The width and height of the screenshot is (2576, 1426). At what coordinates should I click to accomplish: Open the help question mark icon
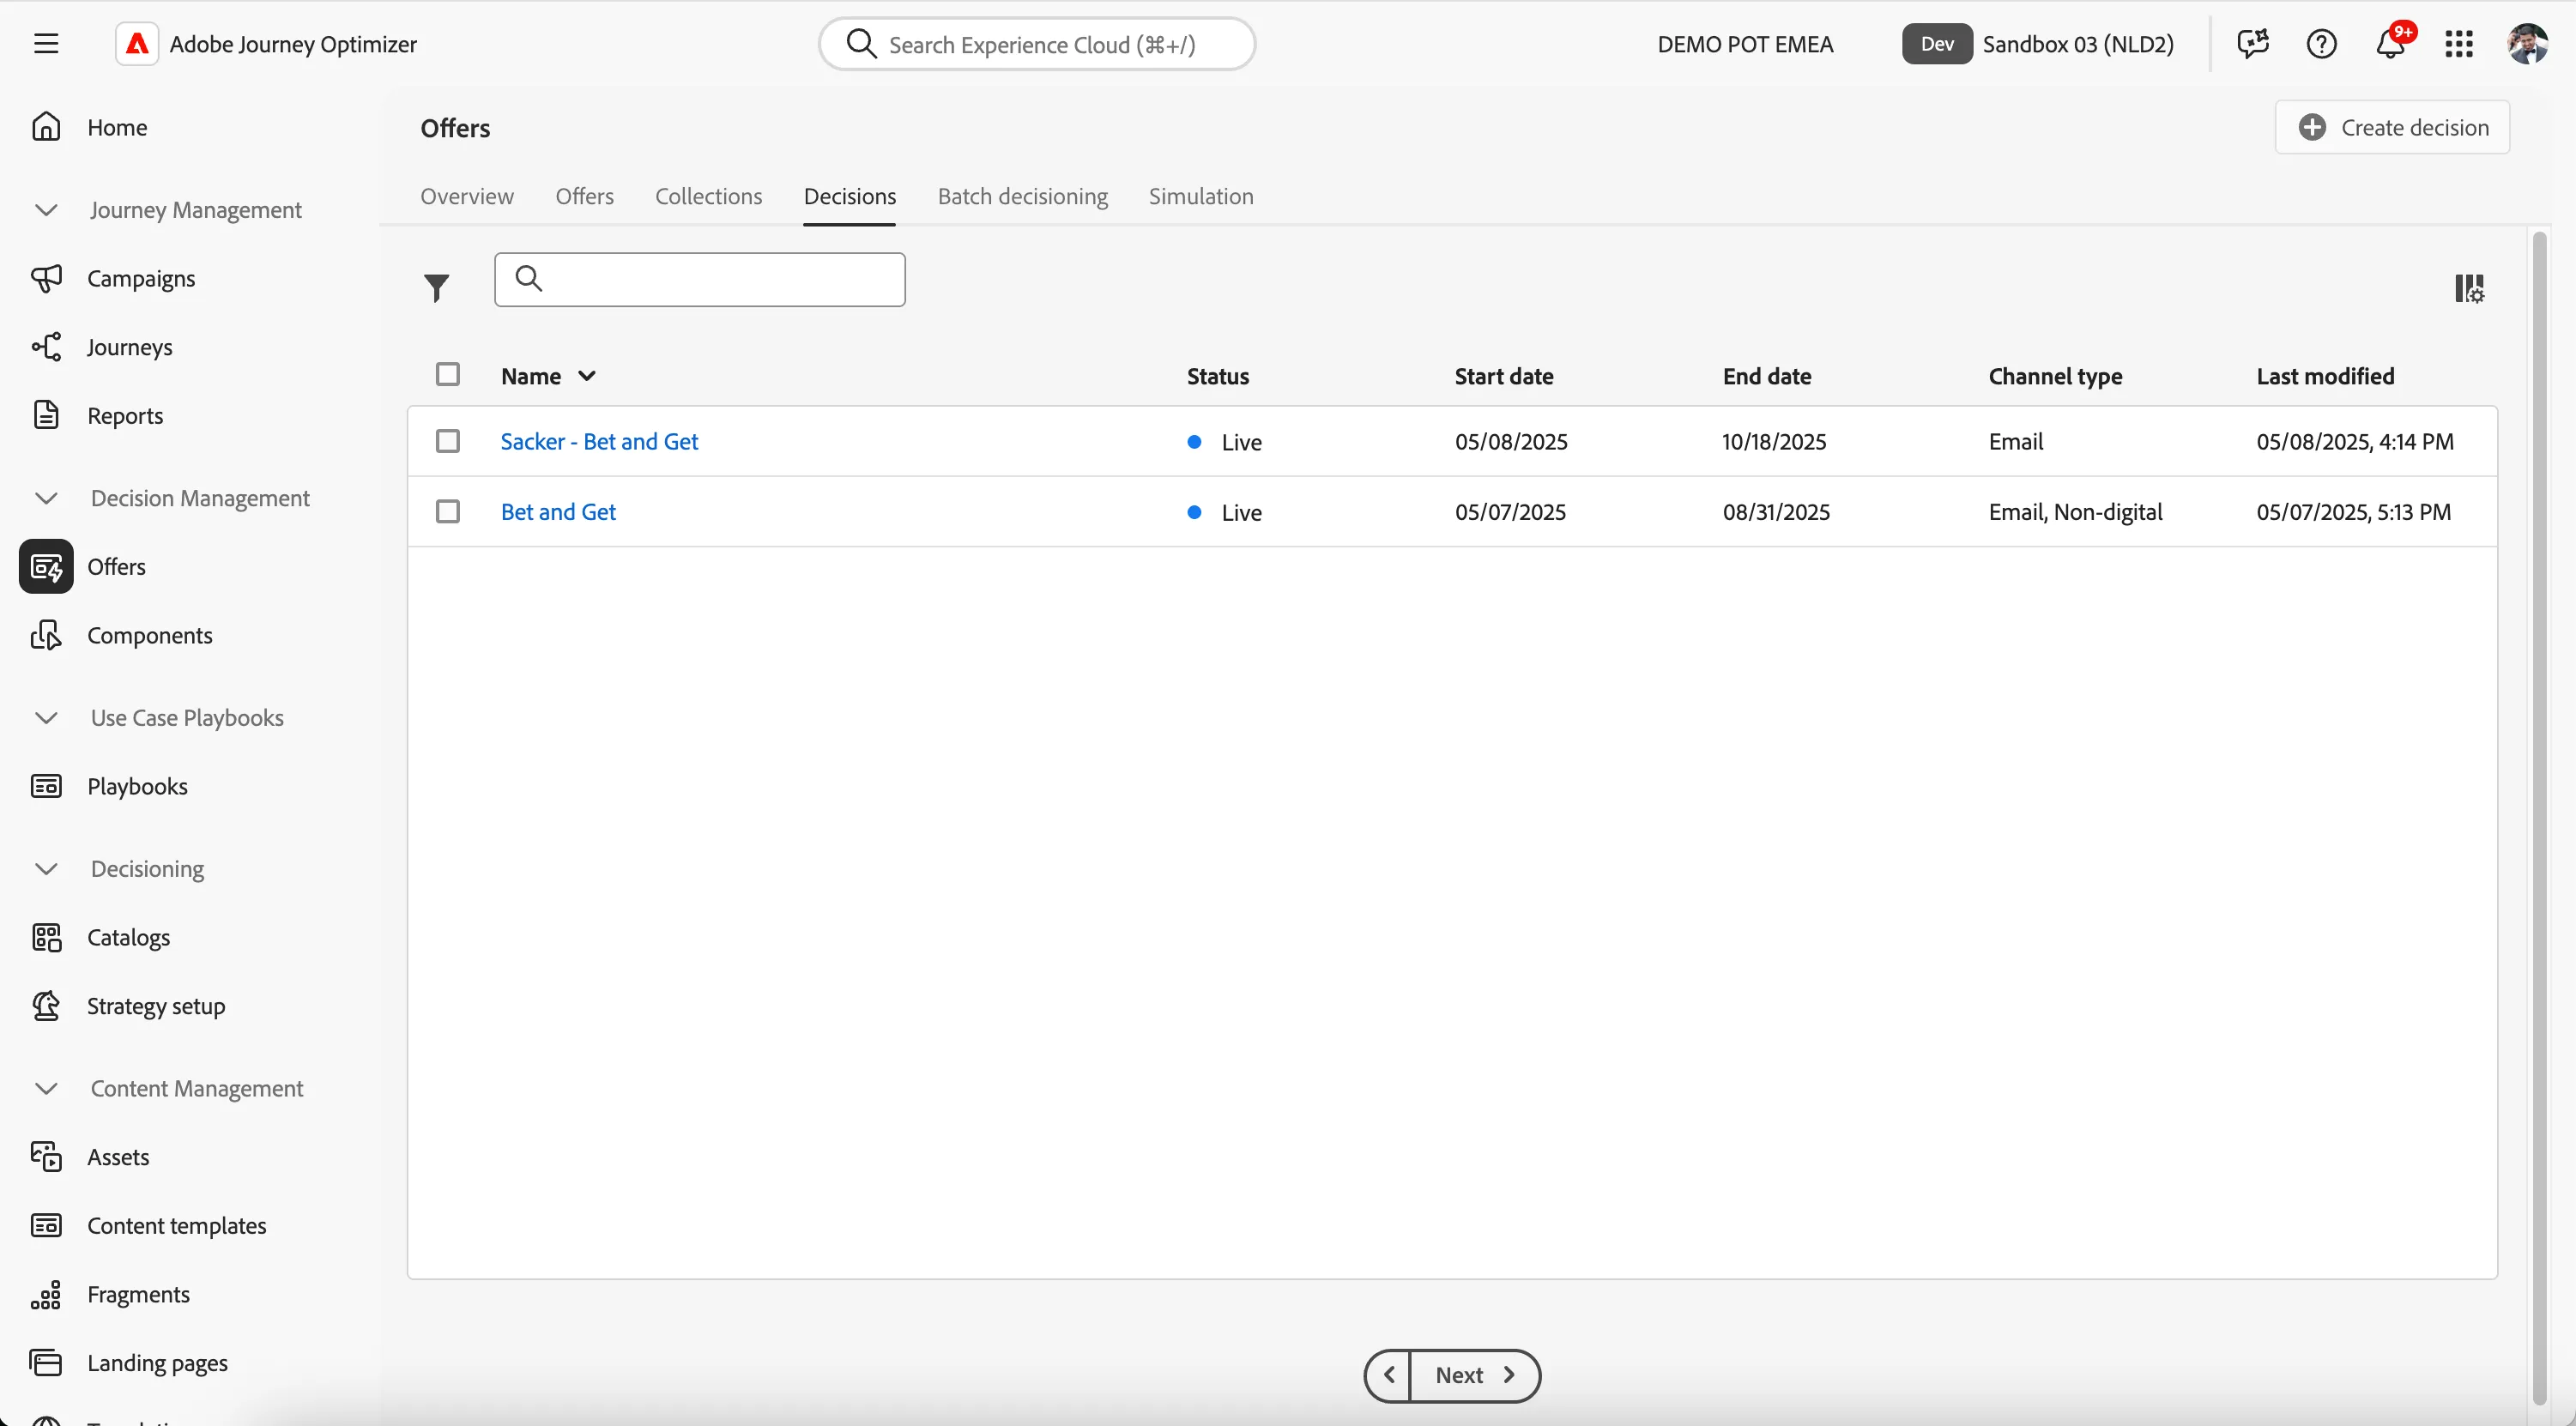click(x=2321, y=44)
